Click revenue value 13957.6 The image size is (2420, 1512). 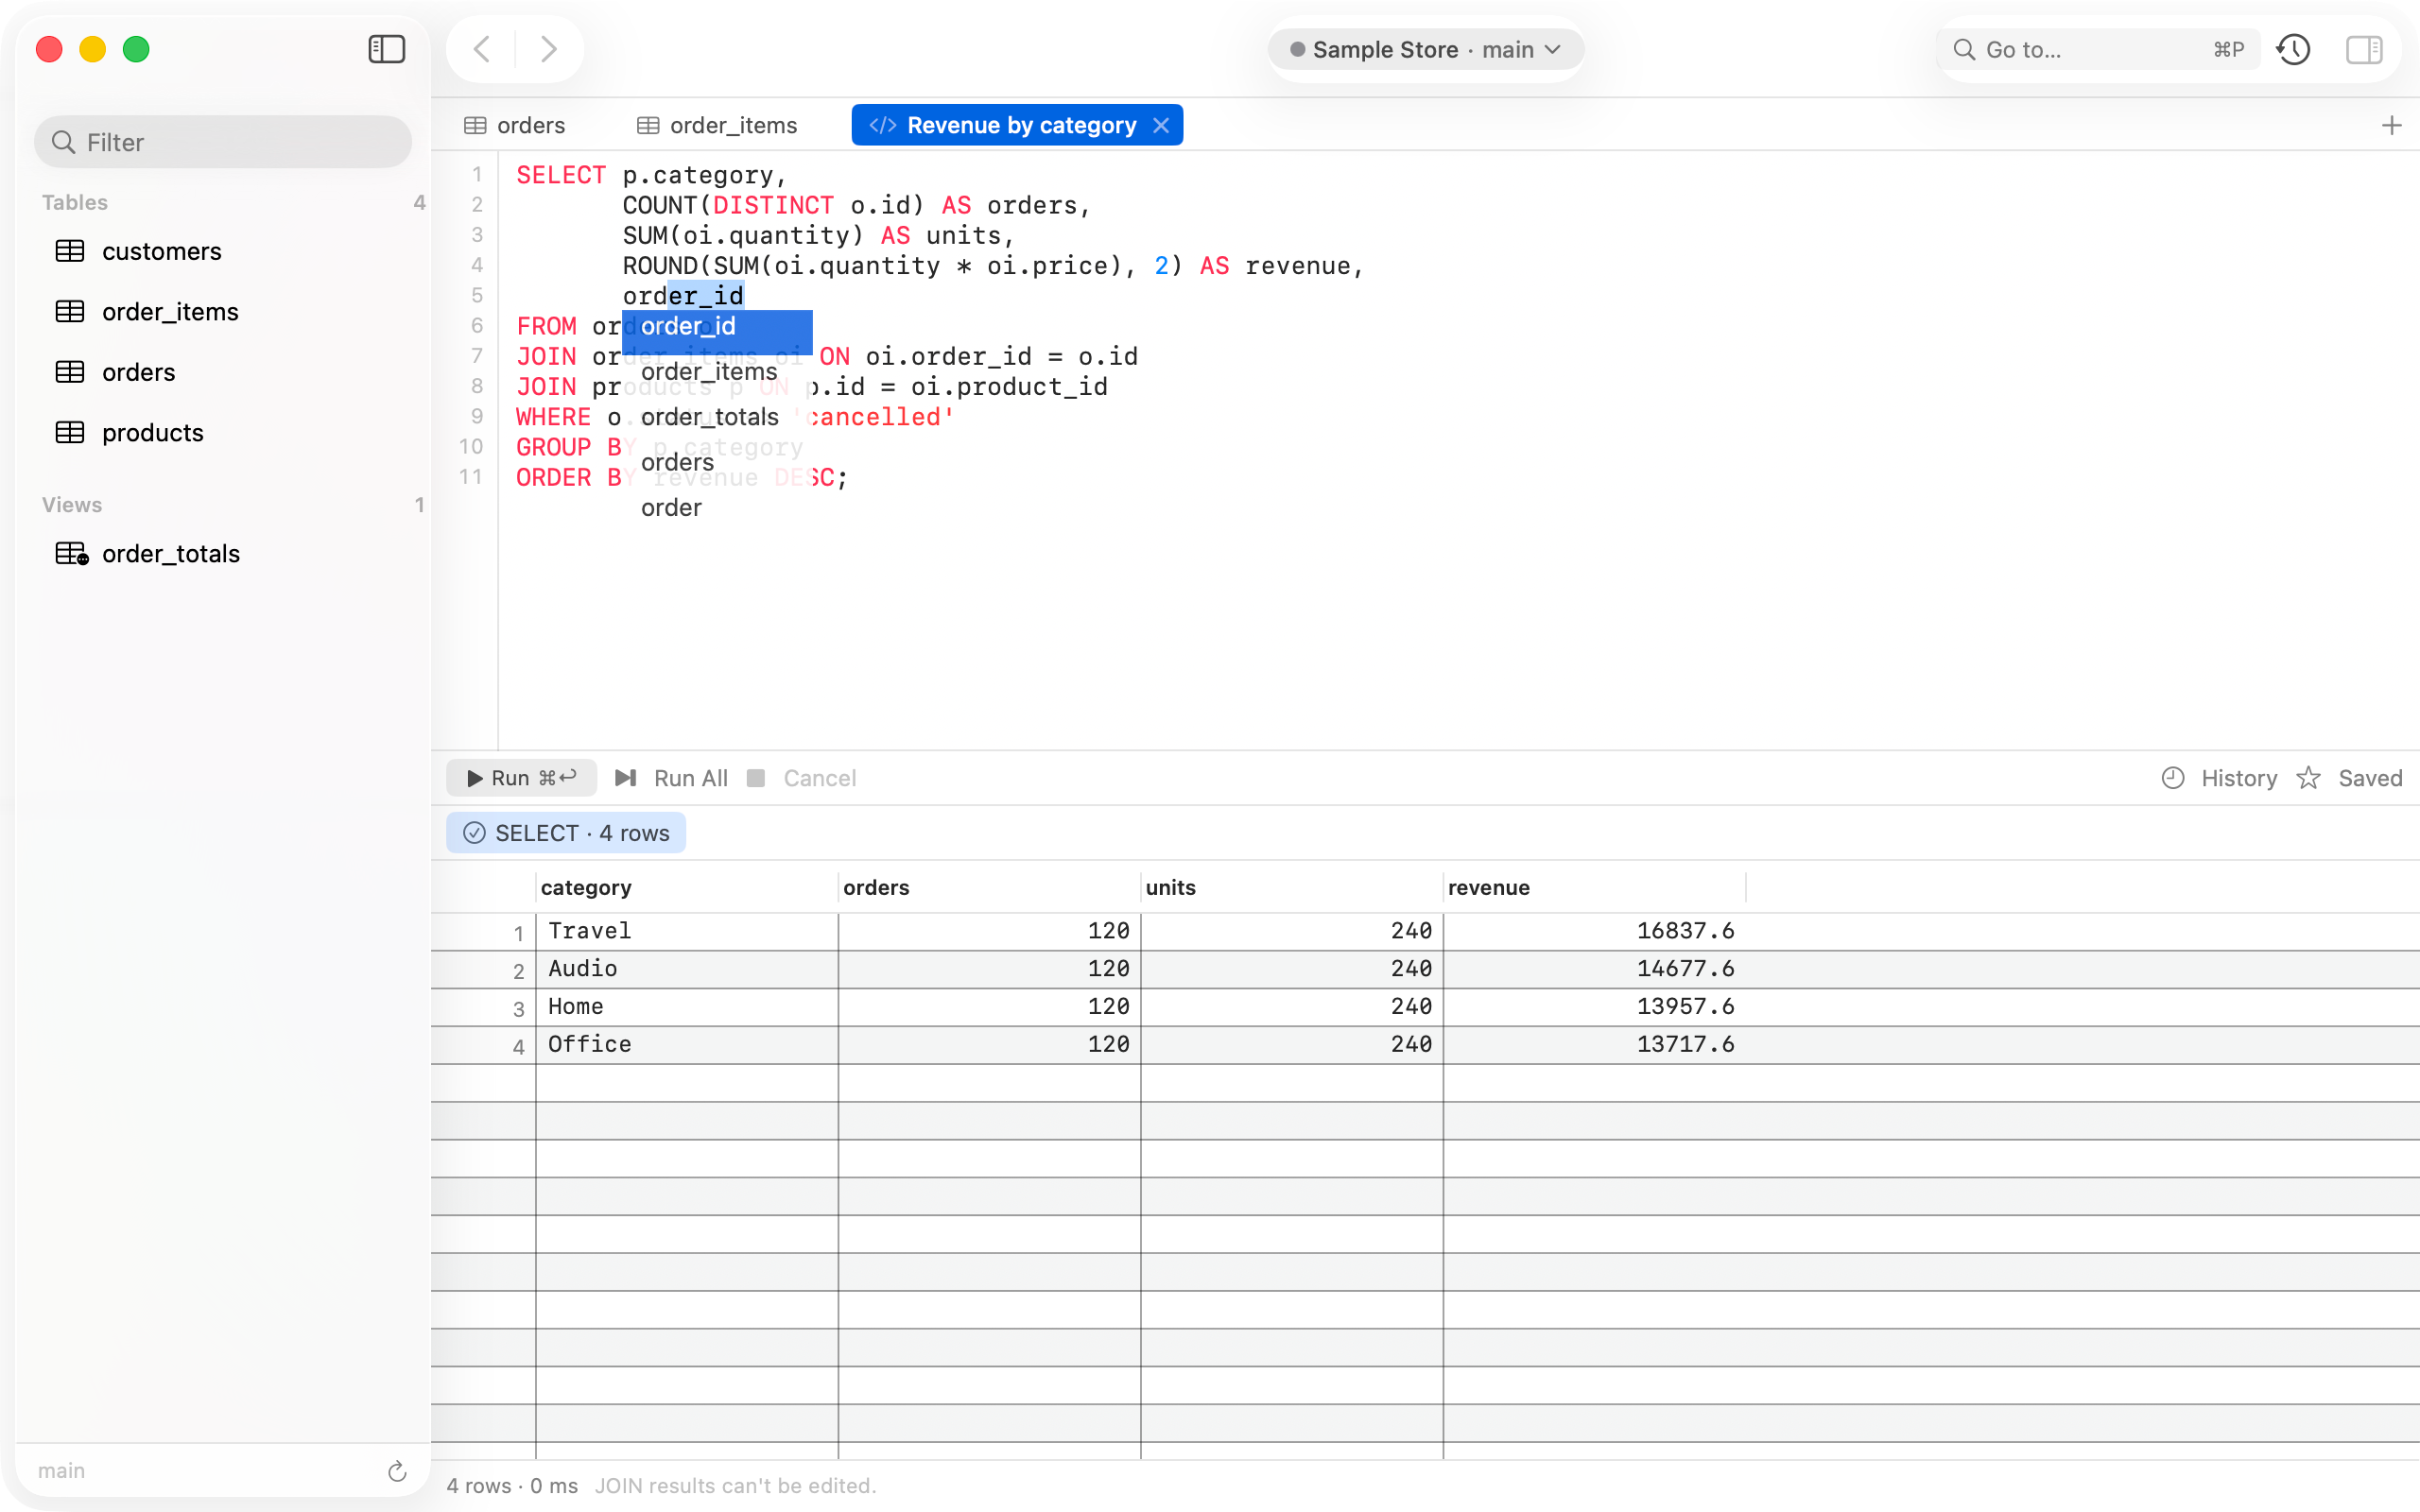[x=1685, y=1007]
